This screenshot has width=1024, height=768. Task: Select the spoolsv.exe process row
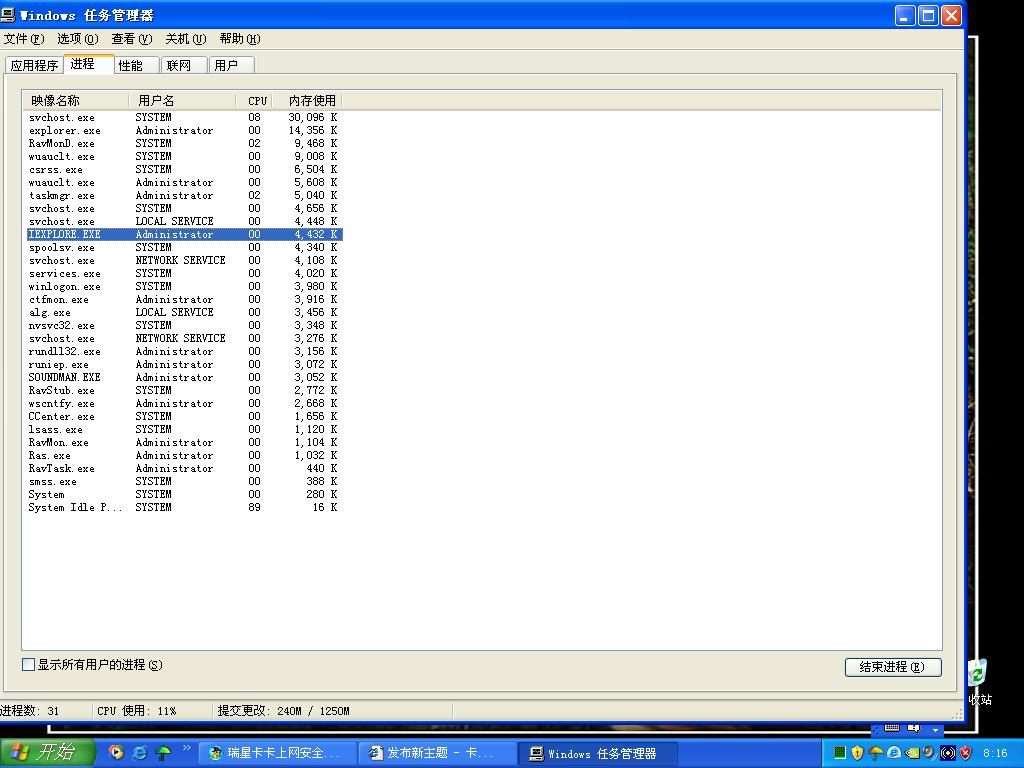point(185,248)
